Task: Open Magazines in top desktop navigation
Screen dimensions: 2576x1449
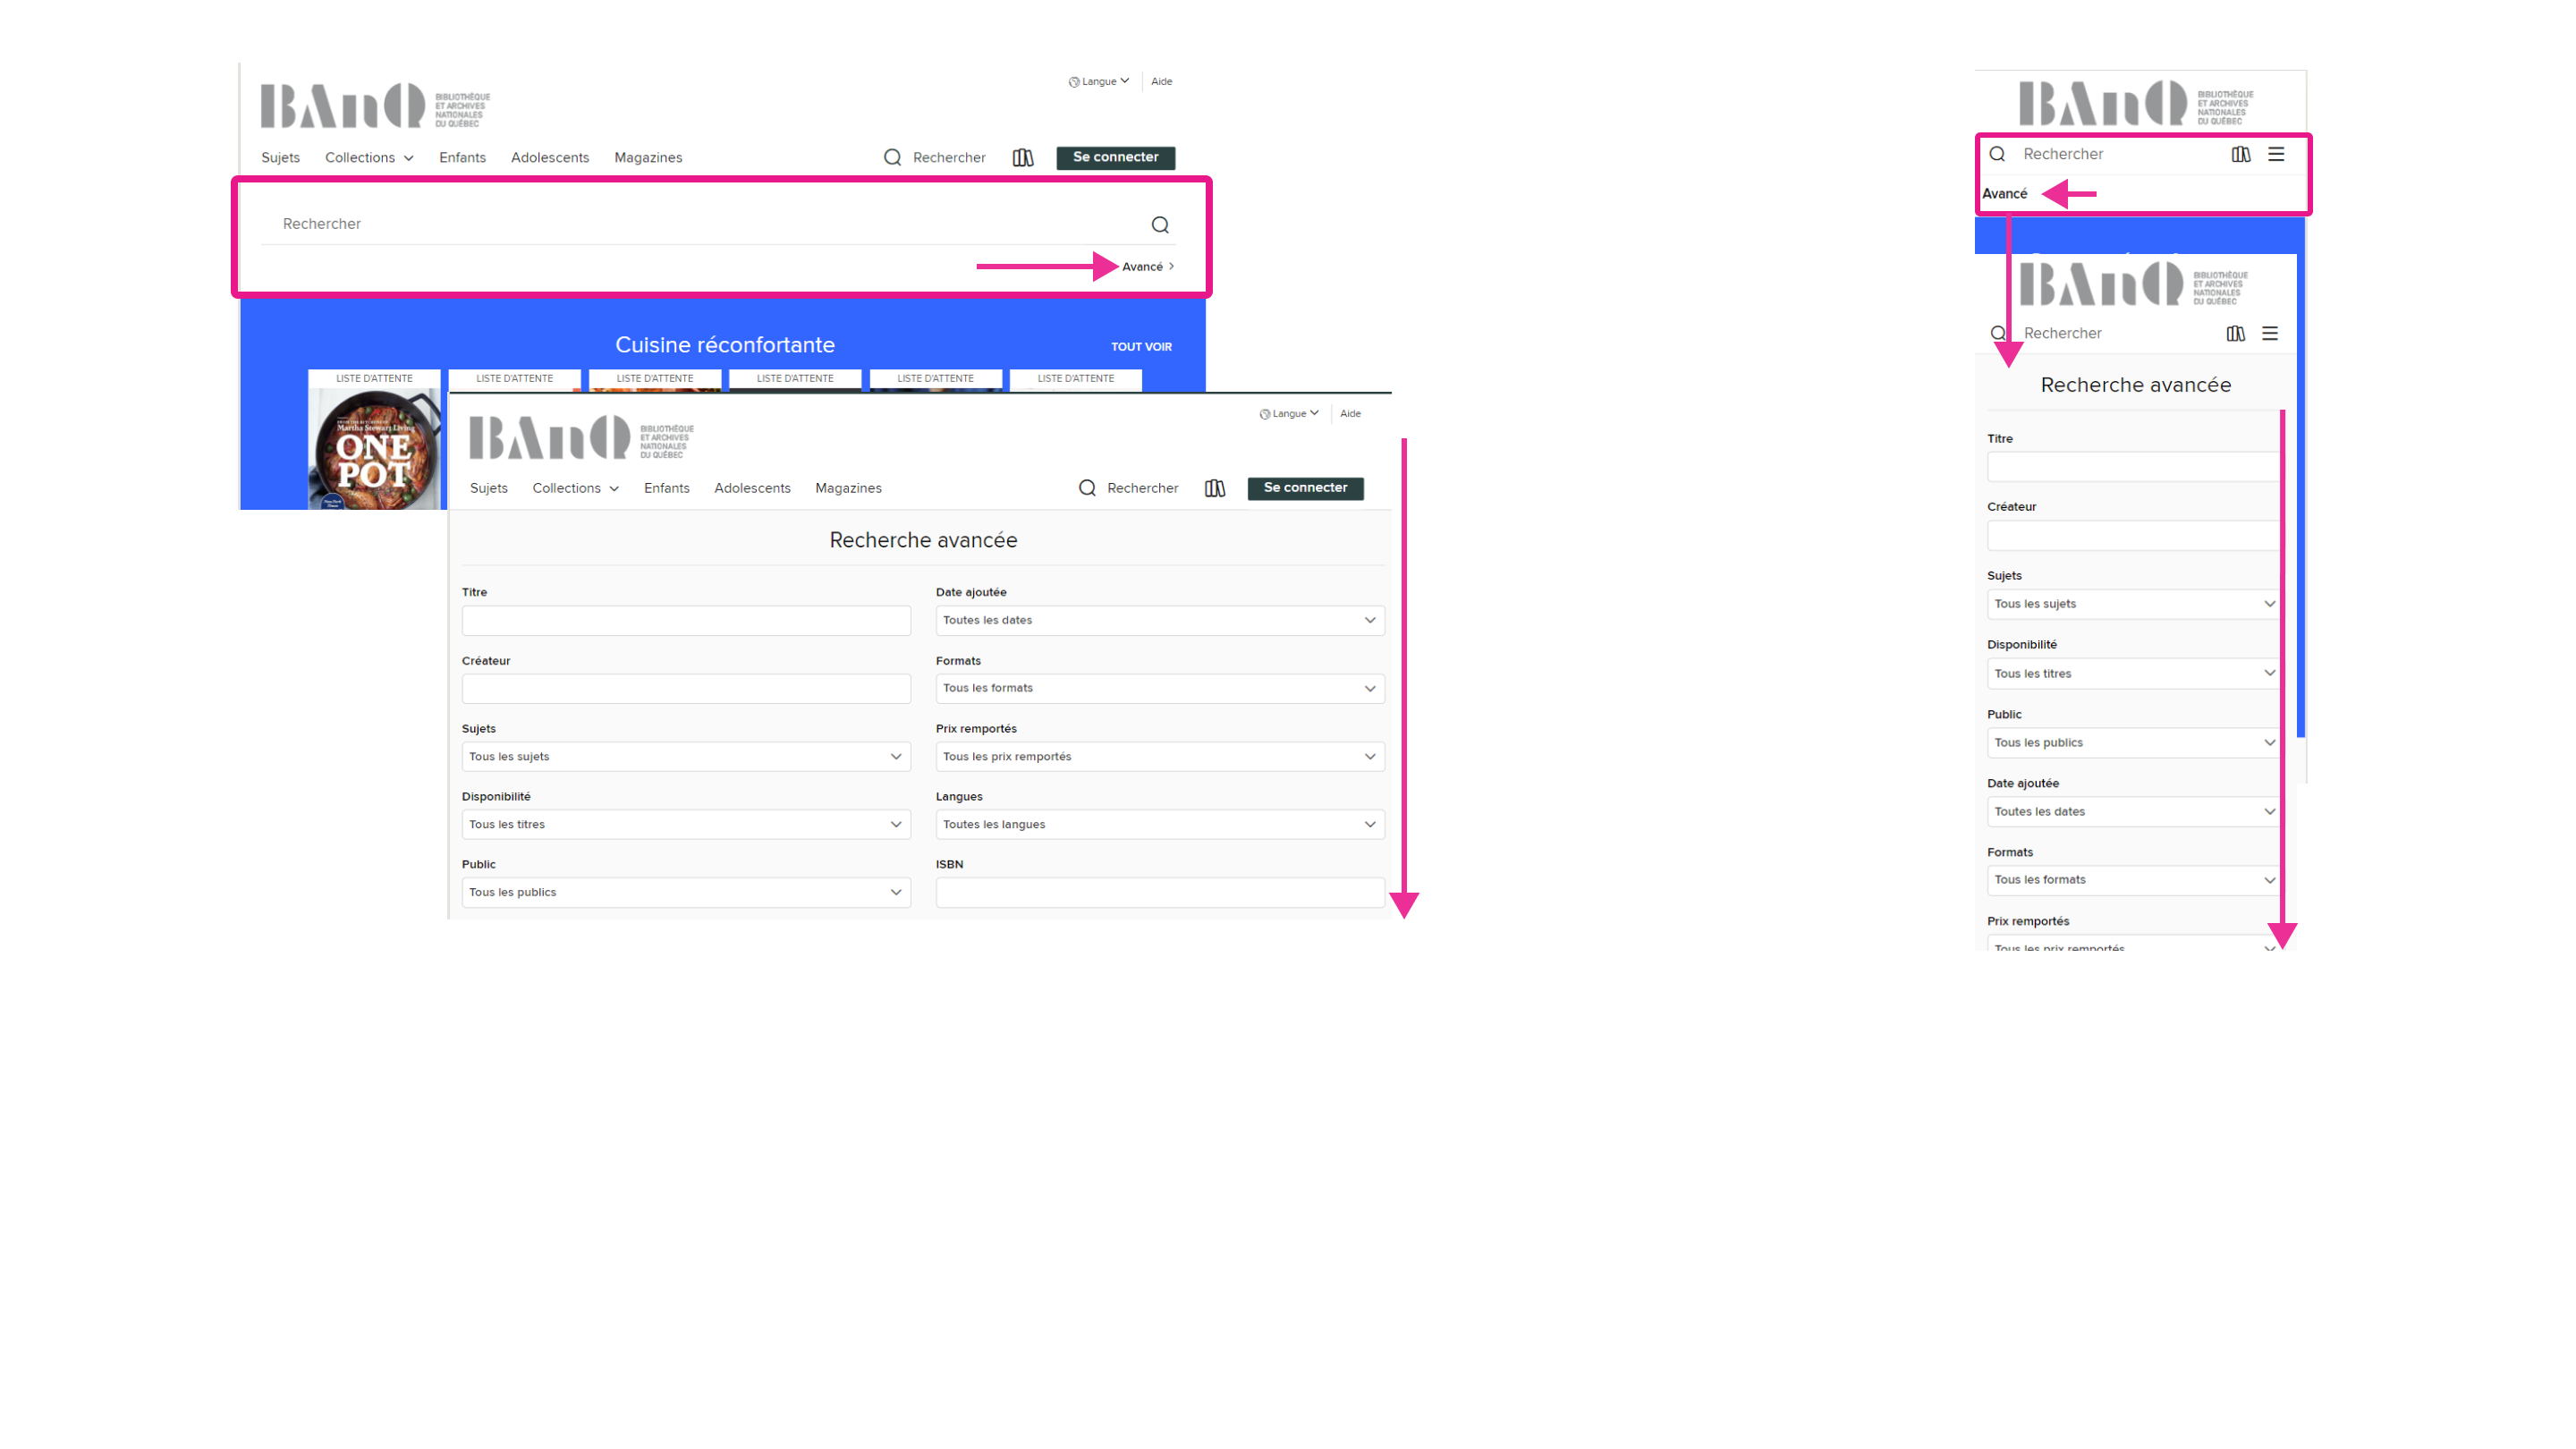Action: [648, 158]
